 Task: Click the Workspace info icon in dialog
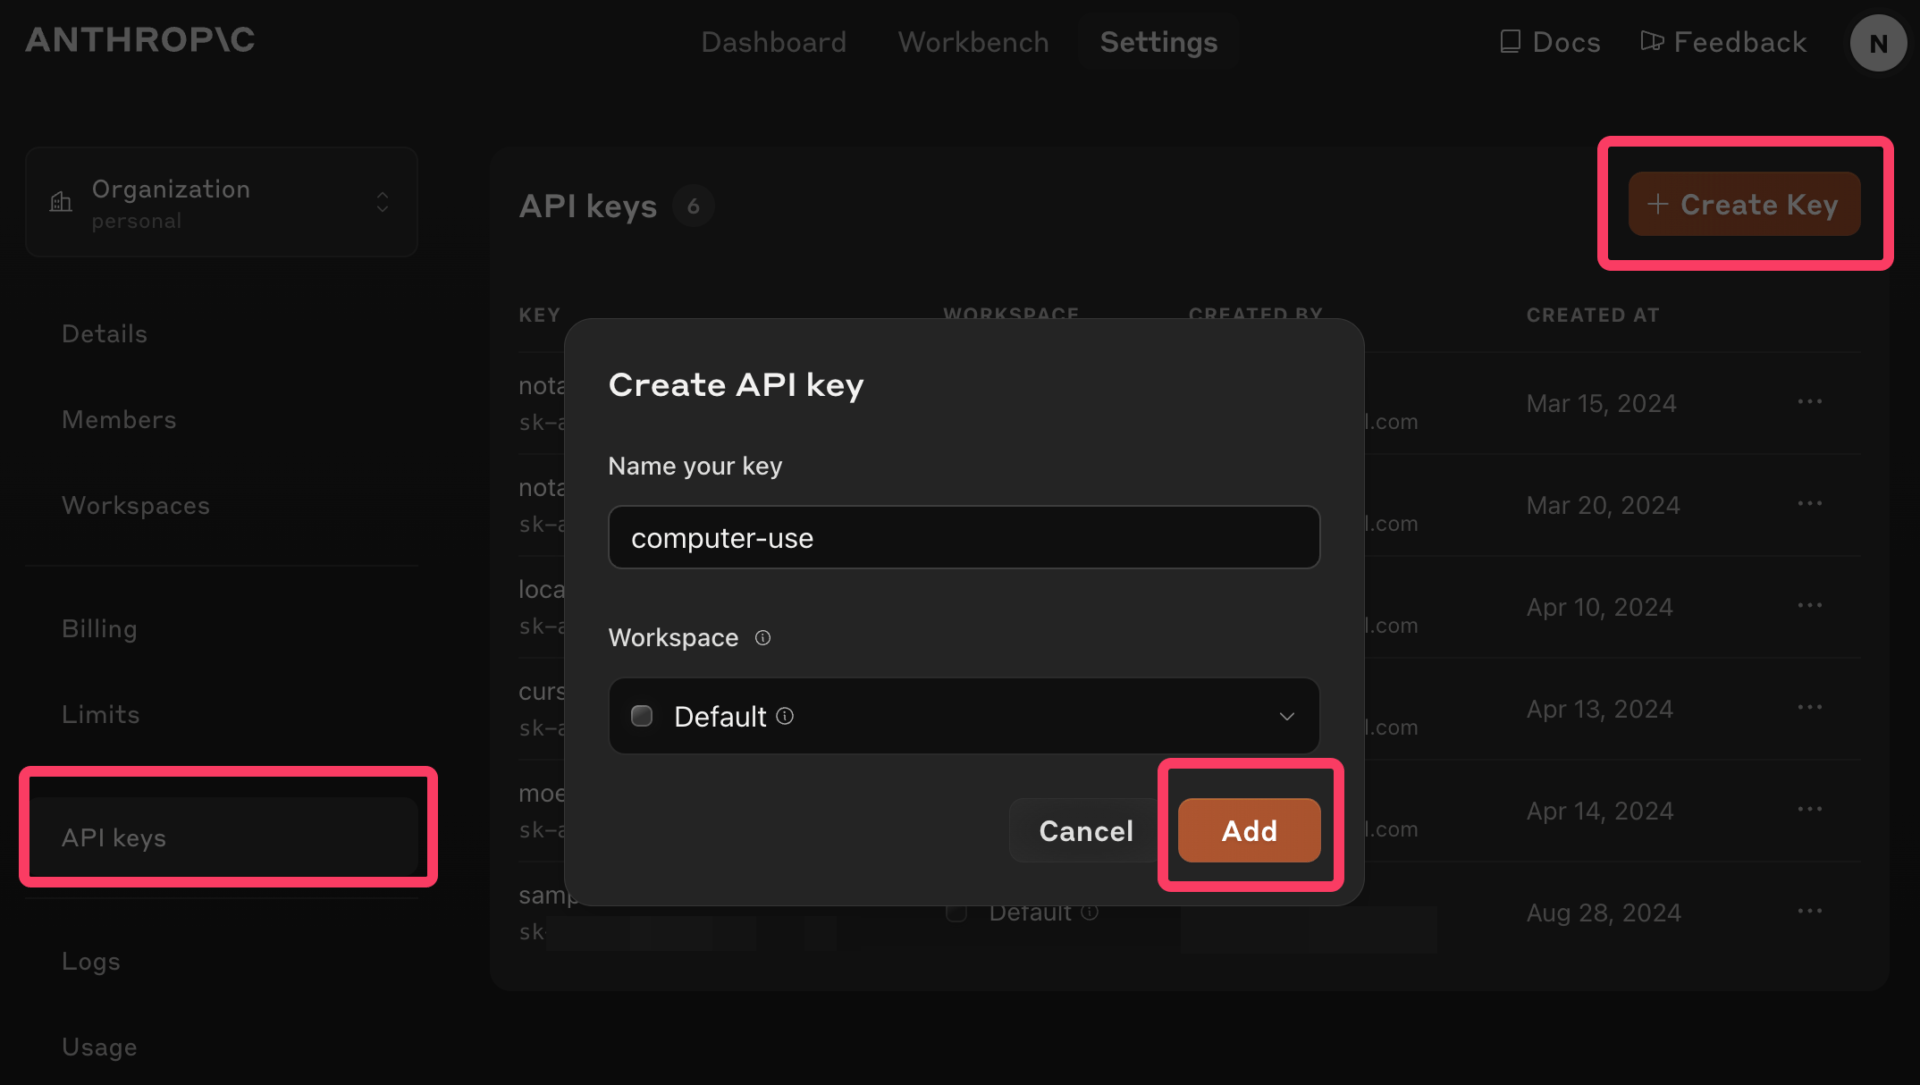763,638
